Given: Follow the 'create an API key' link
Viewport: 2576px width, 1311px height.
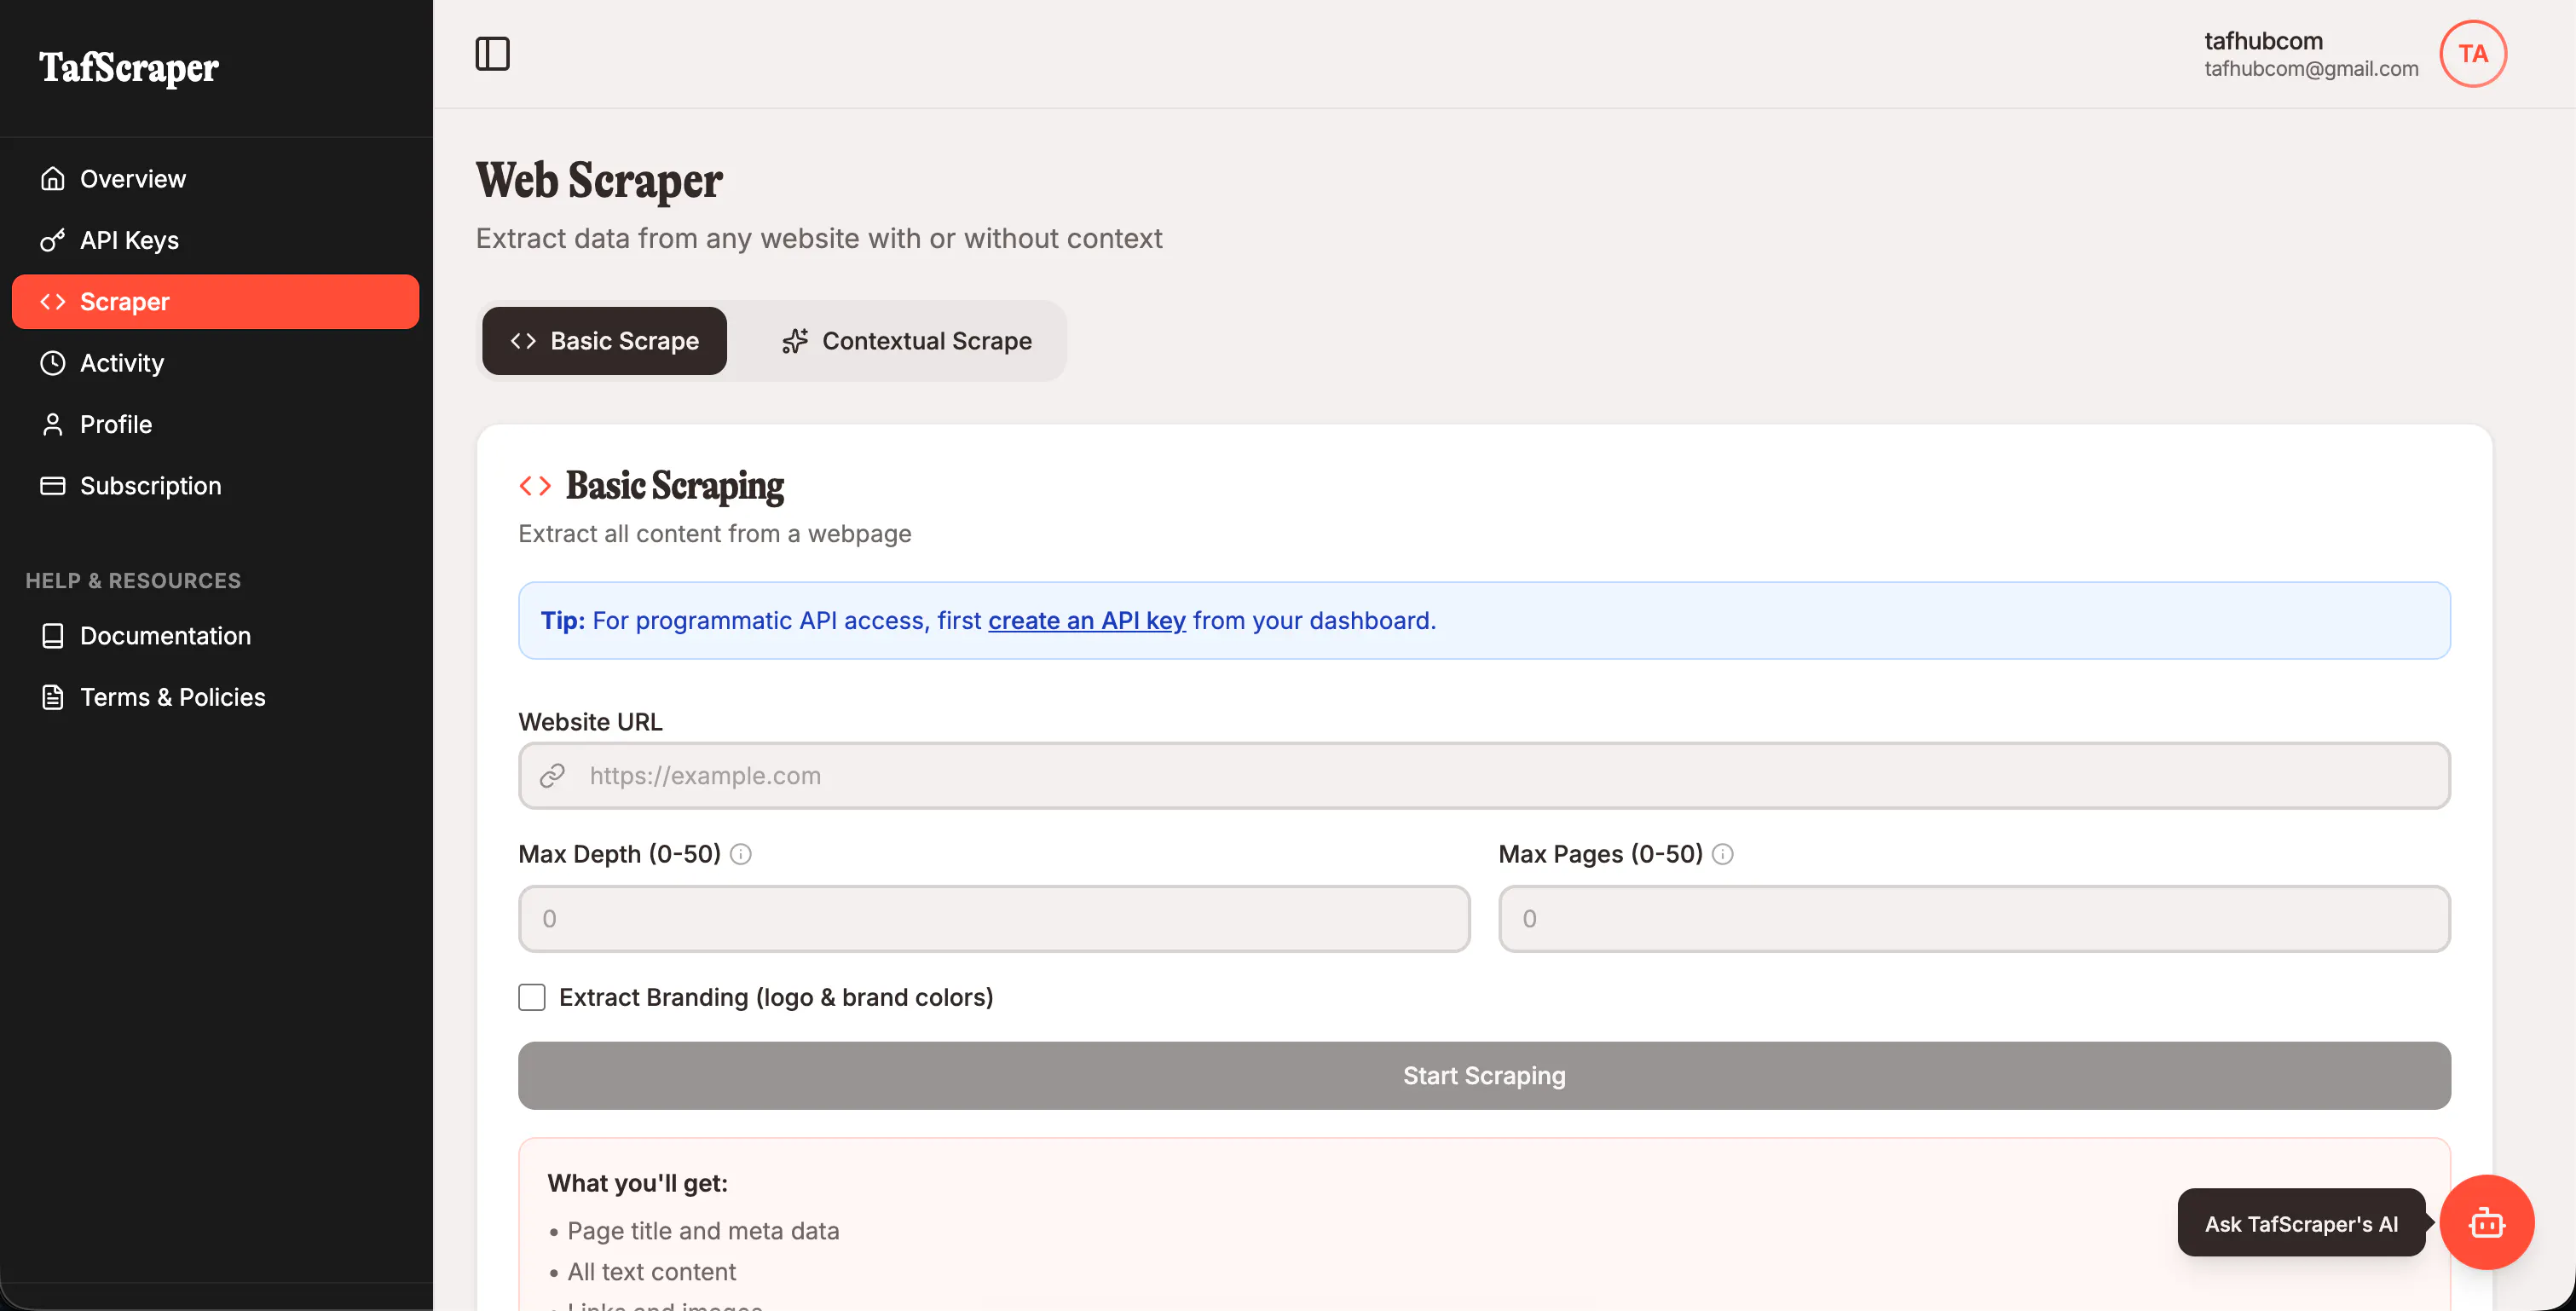Looking at the screenshot, I should 1087,621.
